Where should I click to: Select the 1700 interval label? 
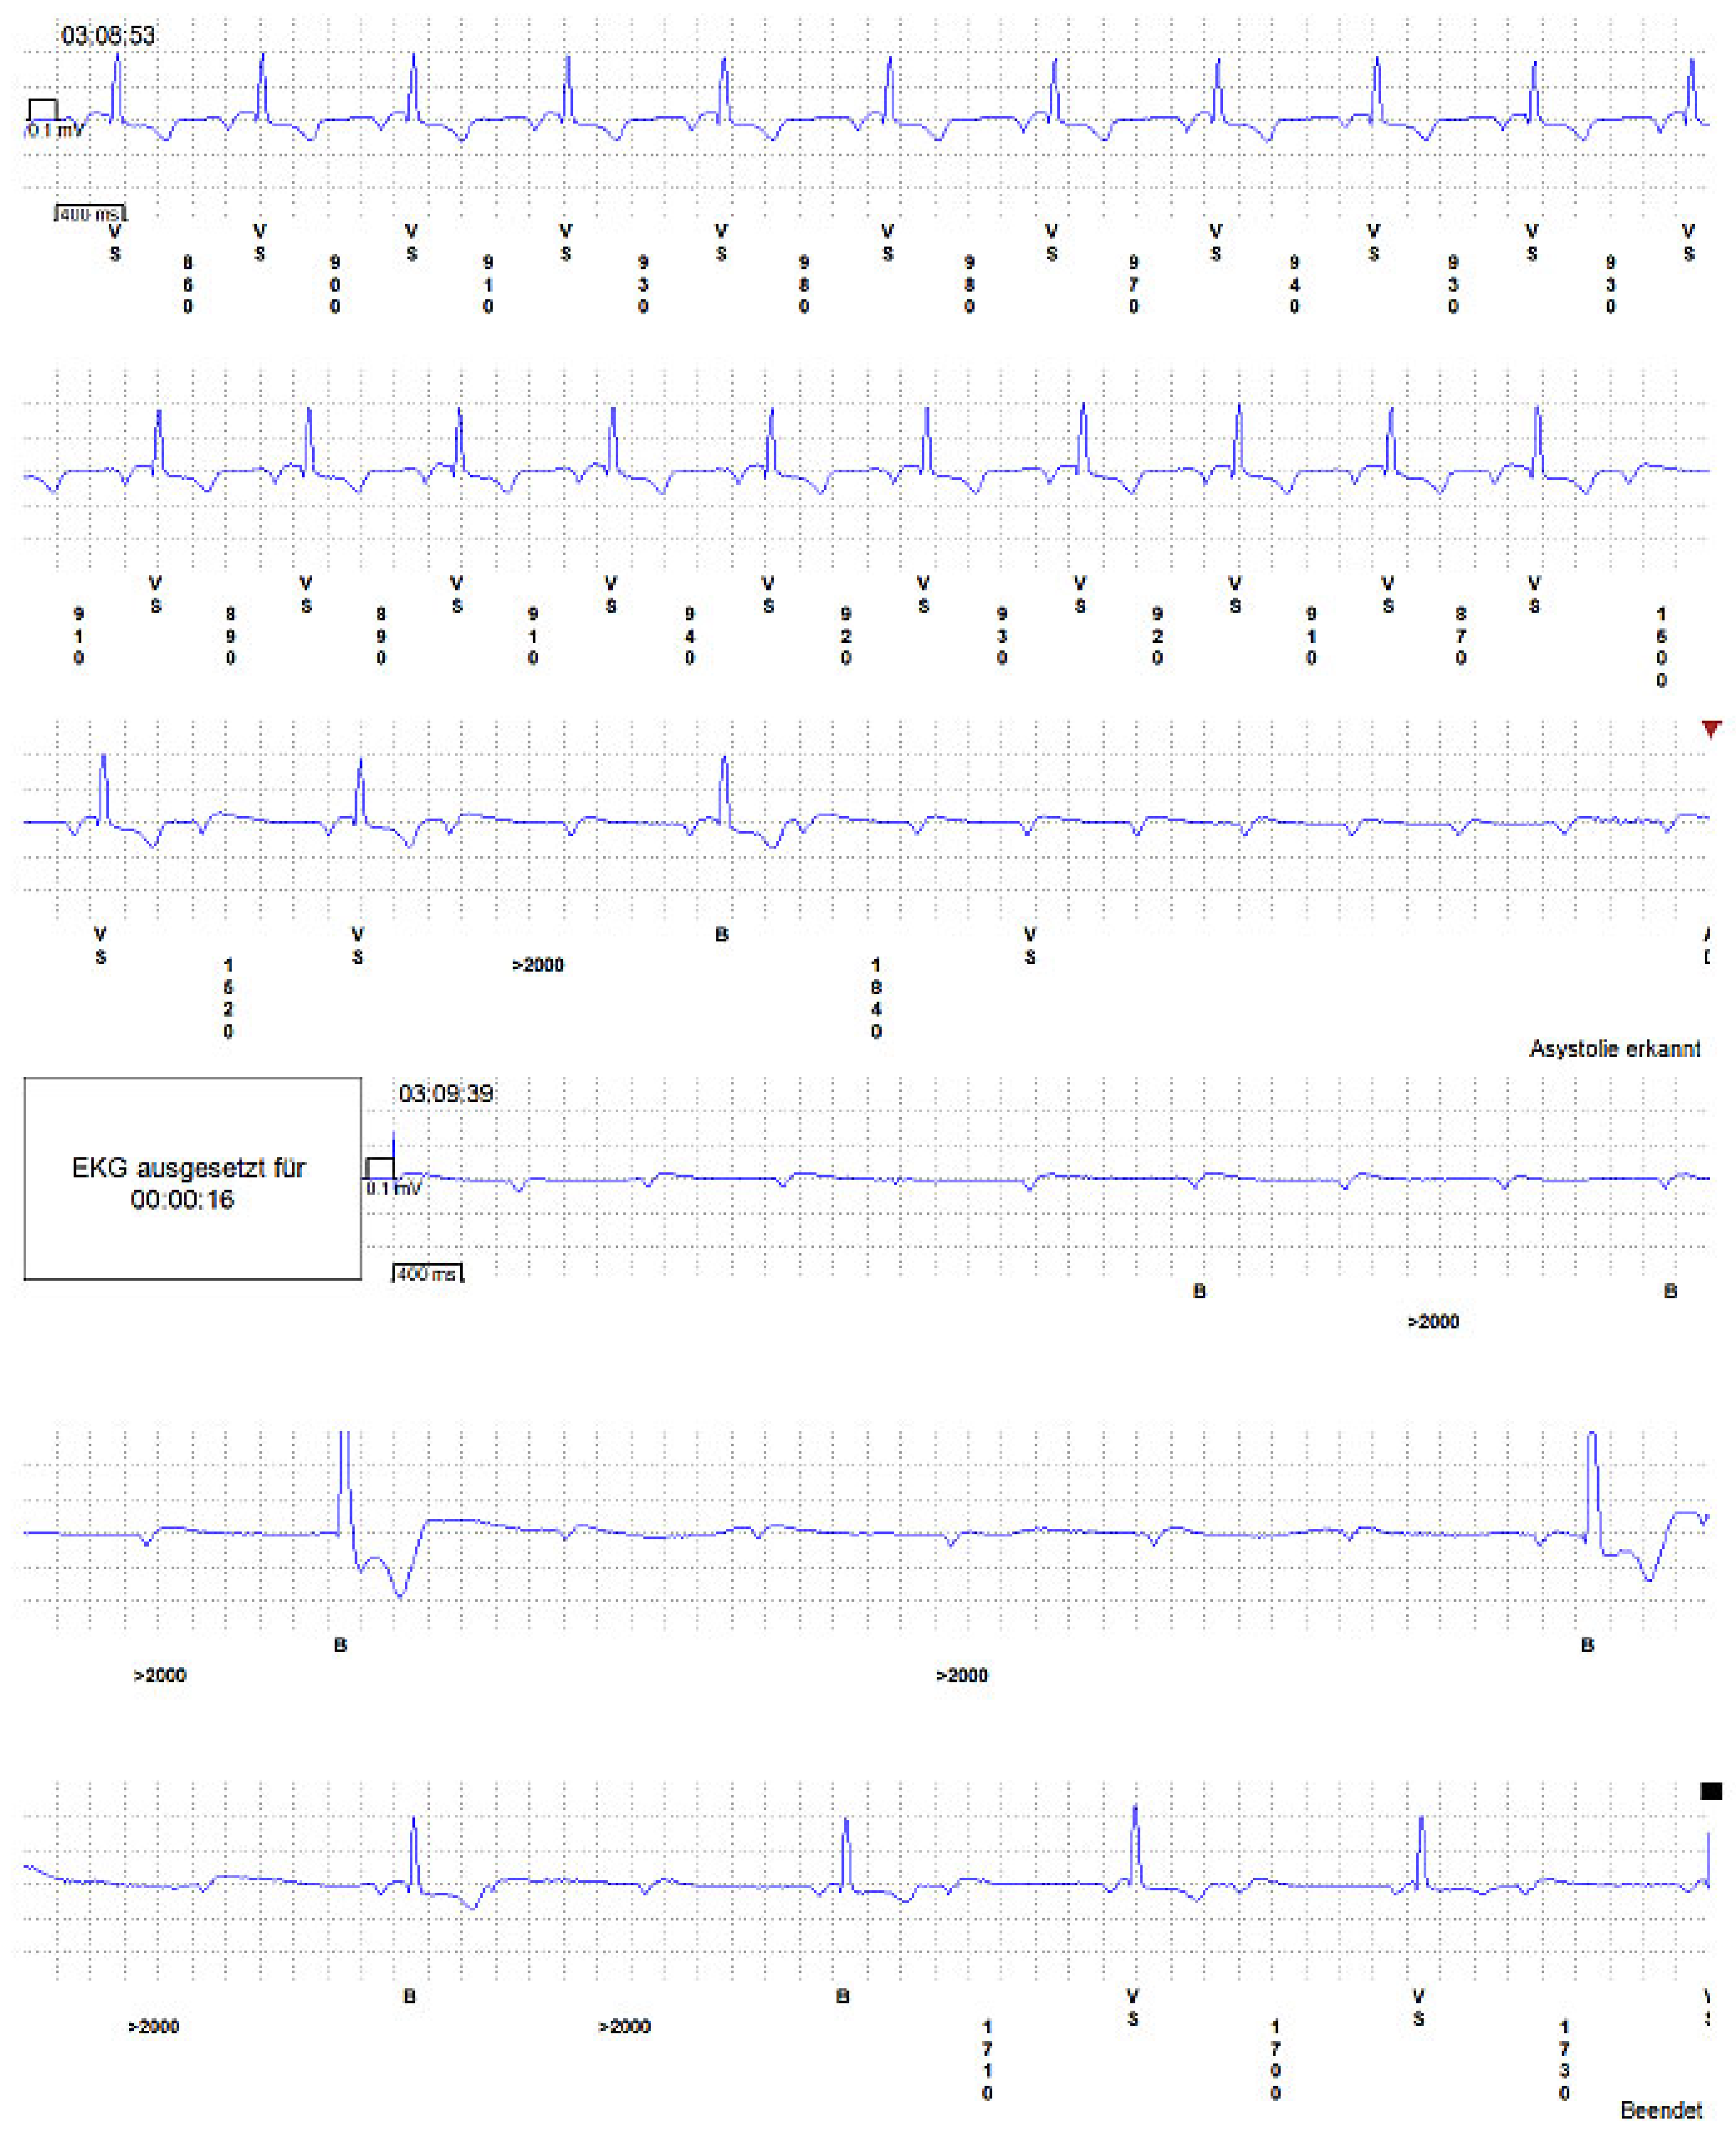[x=1275, y=2059]
